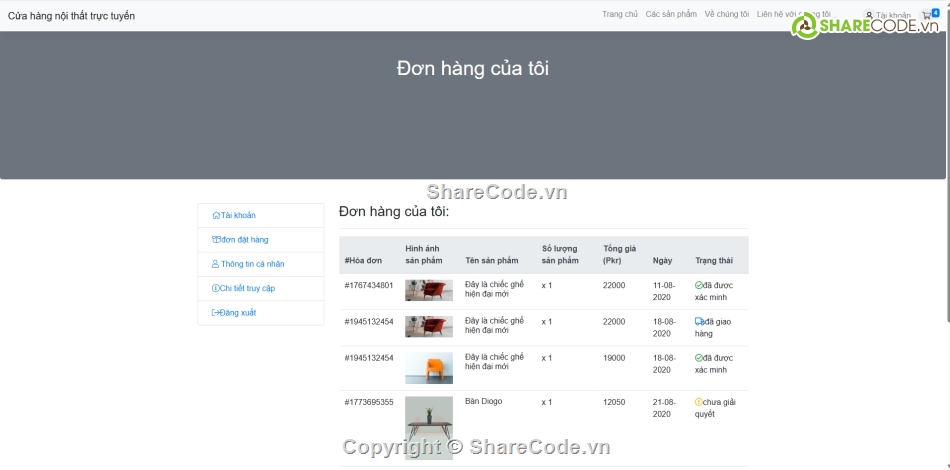
Task: Click the box icon next to đơn đặt hàng
Action: point(216,240)
